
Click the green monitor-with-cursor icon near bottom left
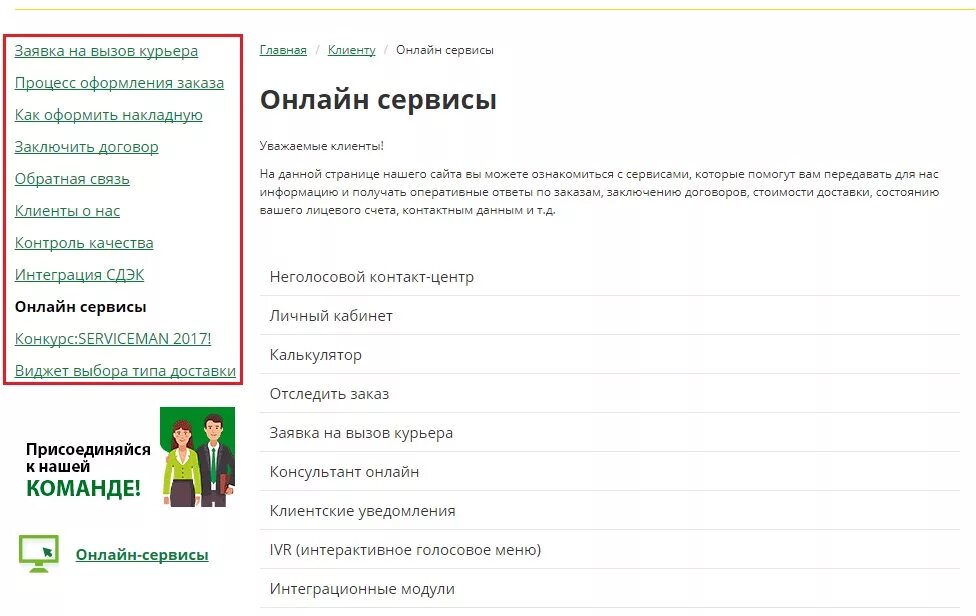tap(40, 553)
